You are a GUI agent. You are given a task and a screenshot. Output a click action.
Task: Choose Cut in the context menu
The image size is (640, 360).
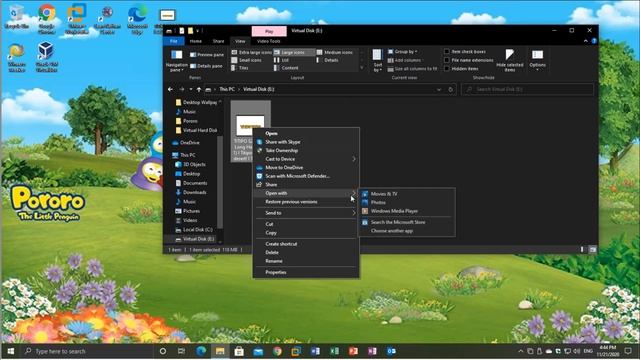(x=306, y=224)
